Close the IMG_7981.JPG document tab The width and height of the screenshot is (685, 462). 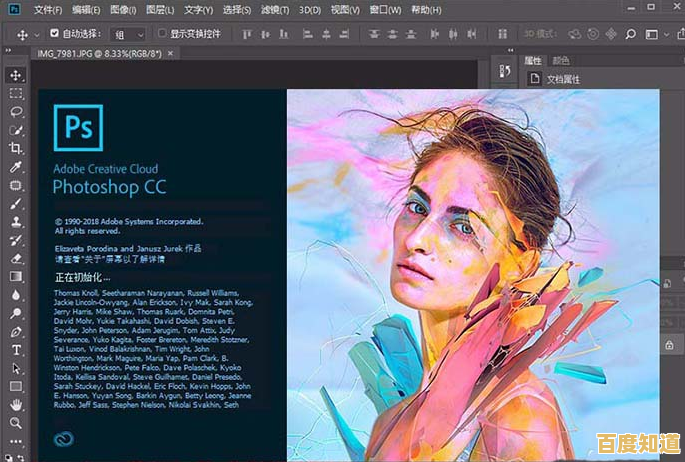click(x=171, y=54)
